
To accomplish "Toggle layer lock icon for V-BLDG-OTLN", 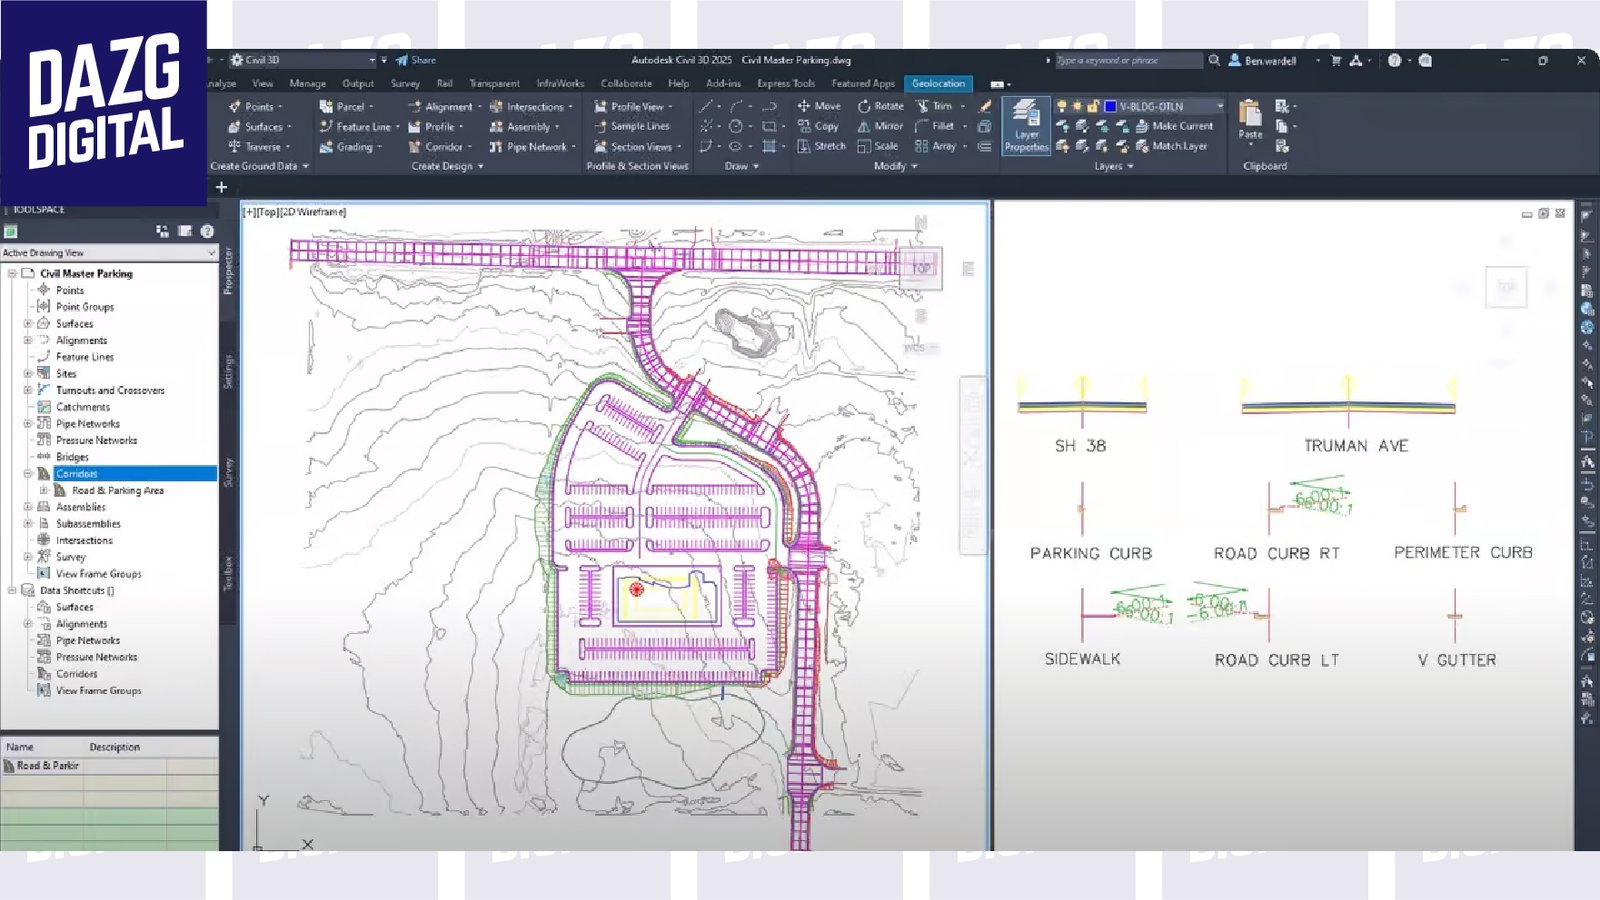I will pyautogui.click(x=1093, y=106).
